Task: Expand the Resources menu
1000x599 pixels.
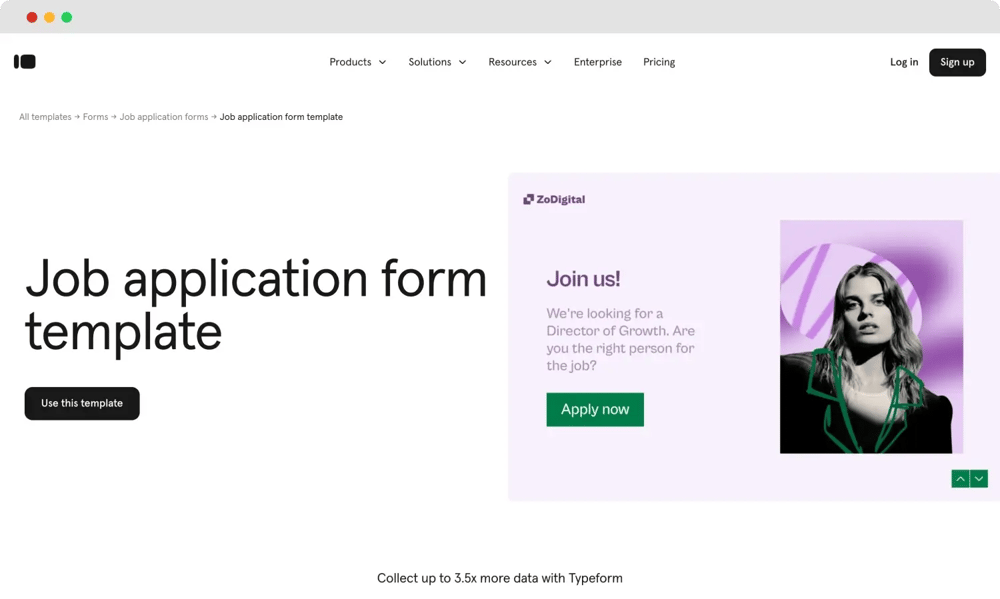Action: 519,61
